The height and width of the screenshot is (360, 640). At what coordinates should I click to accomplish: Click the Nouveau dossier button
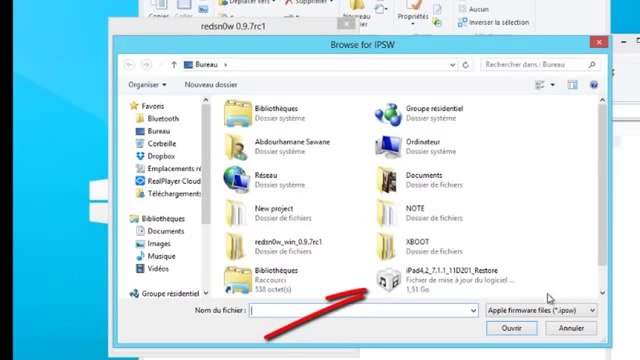click(x=211, y=84)
